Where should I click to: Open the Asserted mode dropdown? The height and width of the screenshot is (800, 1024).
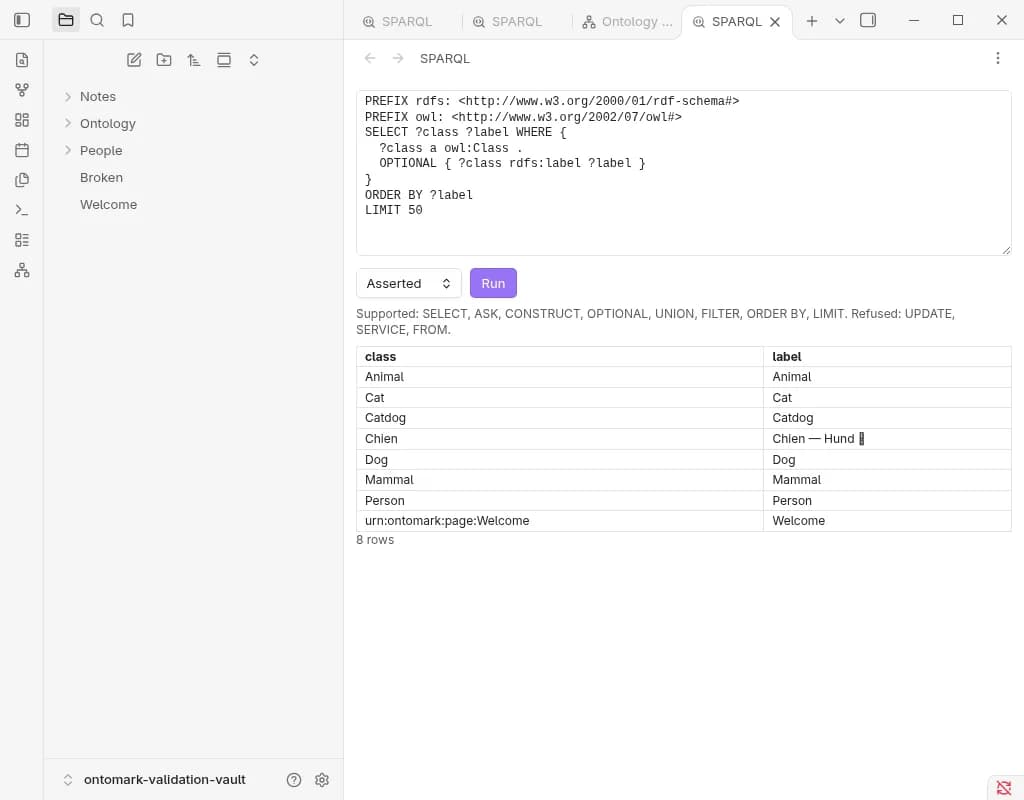coord(409,283)
